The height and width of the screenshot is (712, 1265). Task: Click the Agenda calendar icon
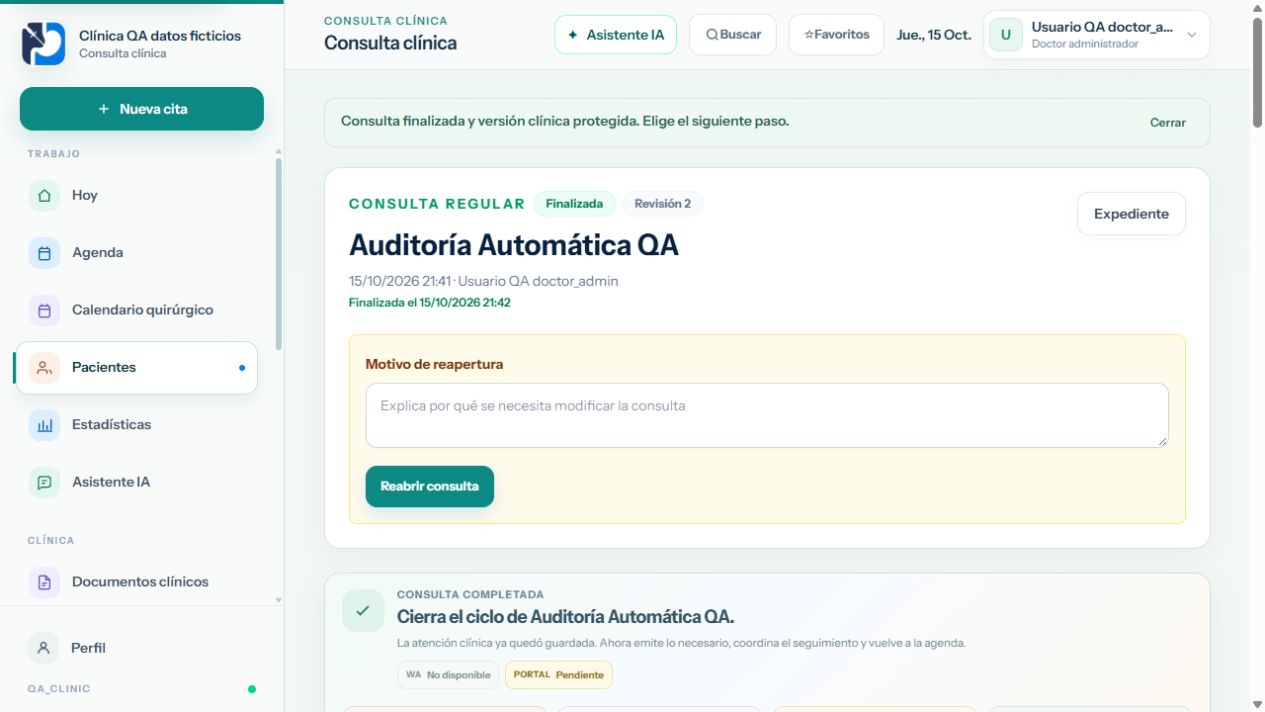point(44,253)
